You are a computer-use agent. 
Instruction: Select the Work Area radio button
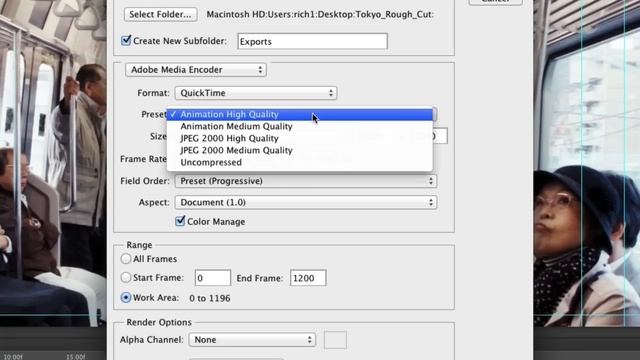pyautogui.click(x=126, y=298)
